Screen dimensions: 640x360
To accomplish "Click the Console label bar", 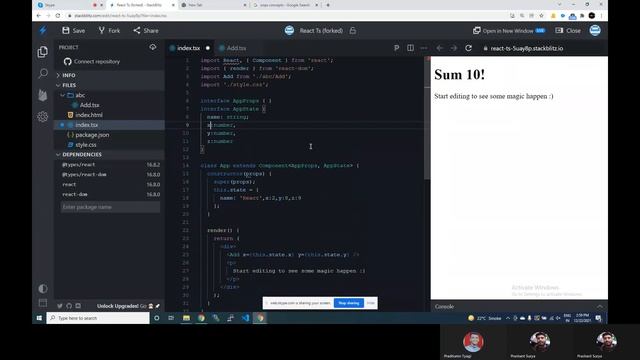I will point(444,307).
